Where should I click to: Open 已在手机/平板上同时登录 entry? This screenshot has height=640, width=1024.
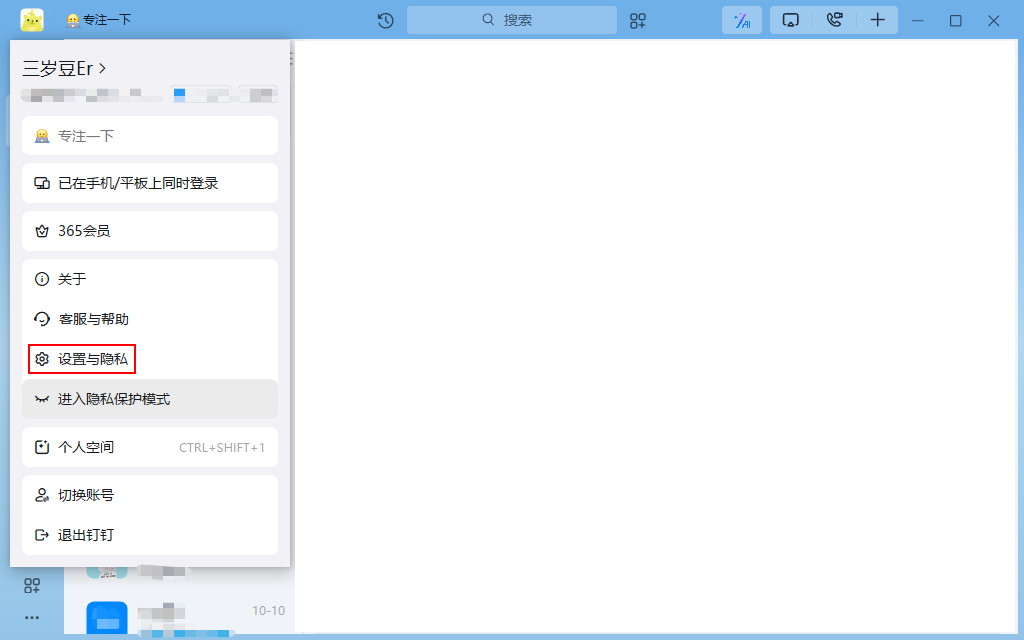[x=150, y=184]
